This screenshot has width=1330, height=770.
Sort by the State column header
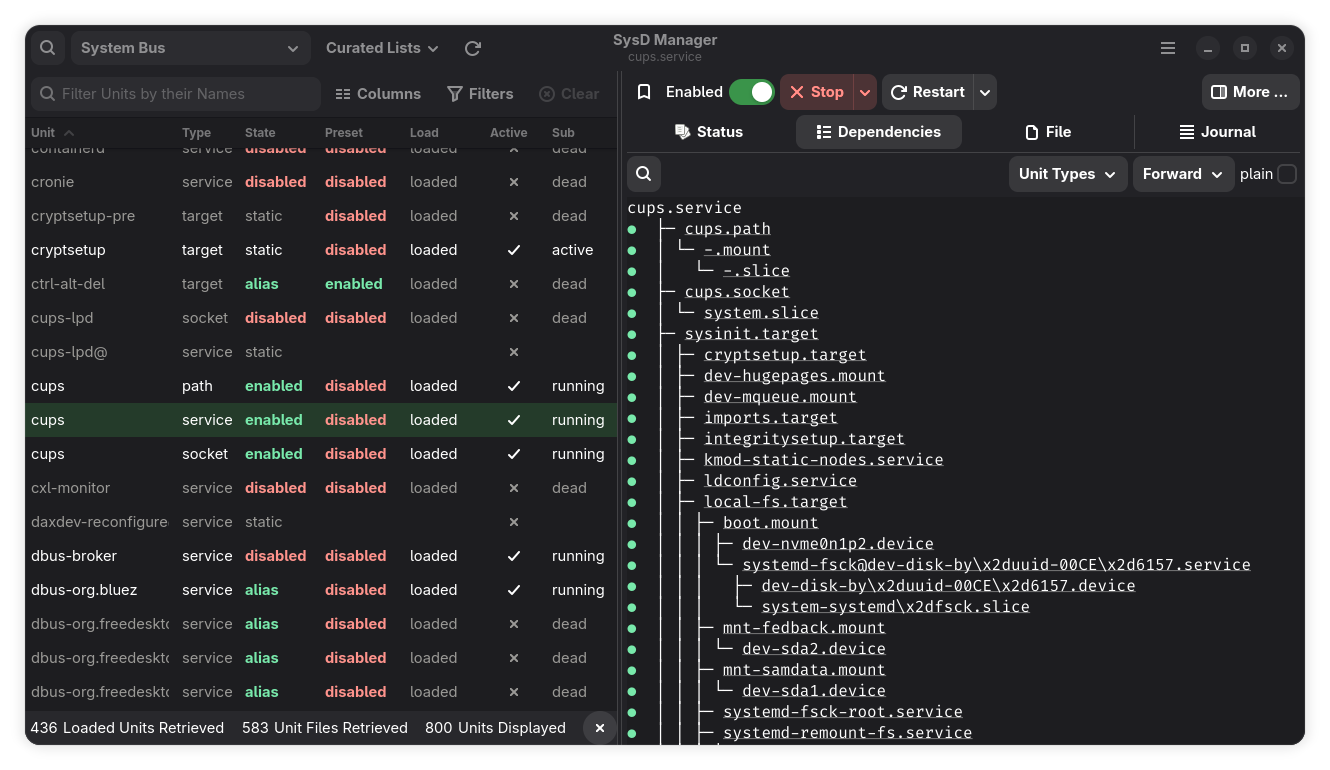click(x=260, y=133)
